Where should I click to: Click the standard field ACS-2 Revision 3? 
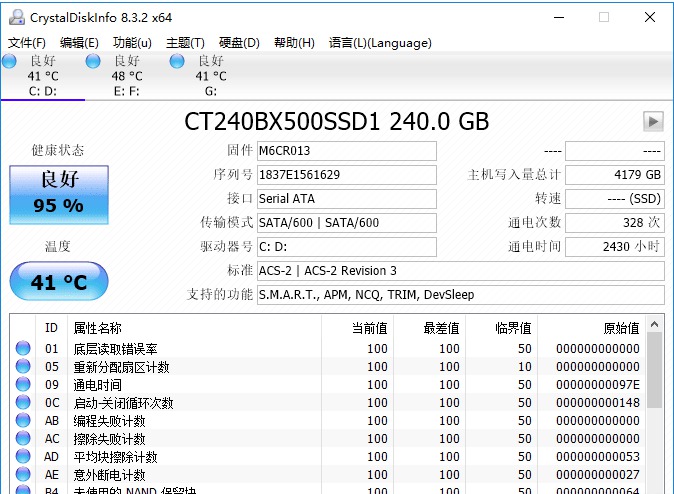pos(461,271)
